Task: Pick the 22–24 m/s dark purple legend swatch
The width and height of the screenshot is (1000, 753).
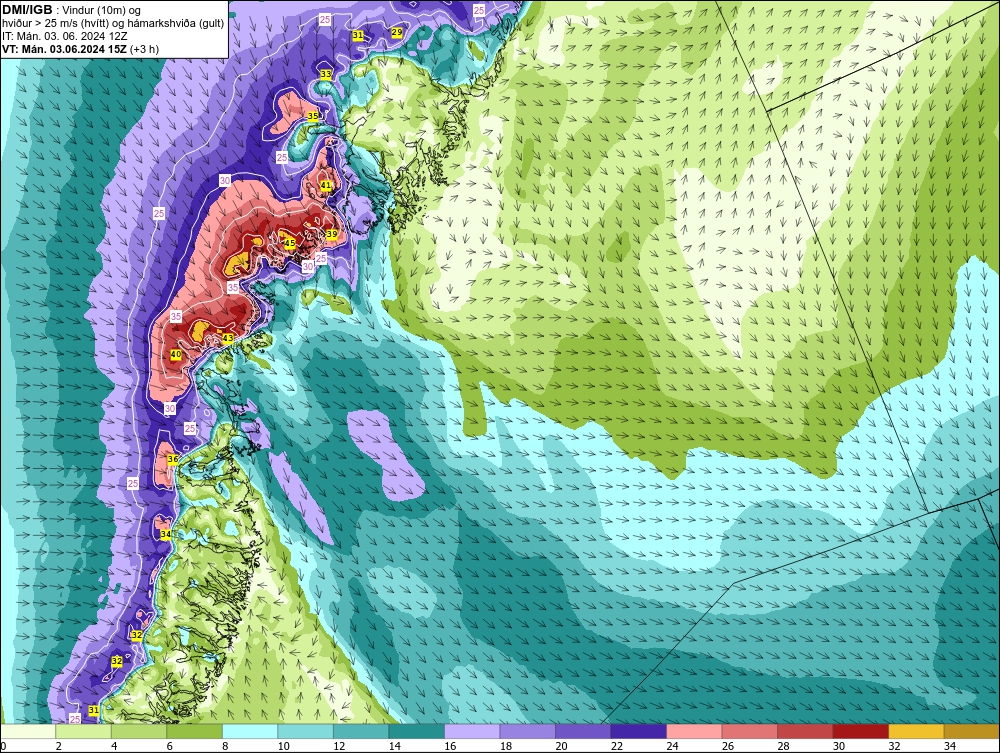Action: (x=638, y=731)
